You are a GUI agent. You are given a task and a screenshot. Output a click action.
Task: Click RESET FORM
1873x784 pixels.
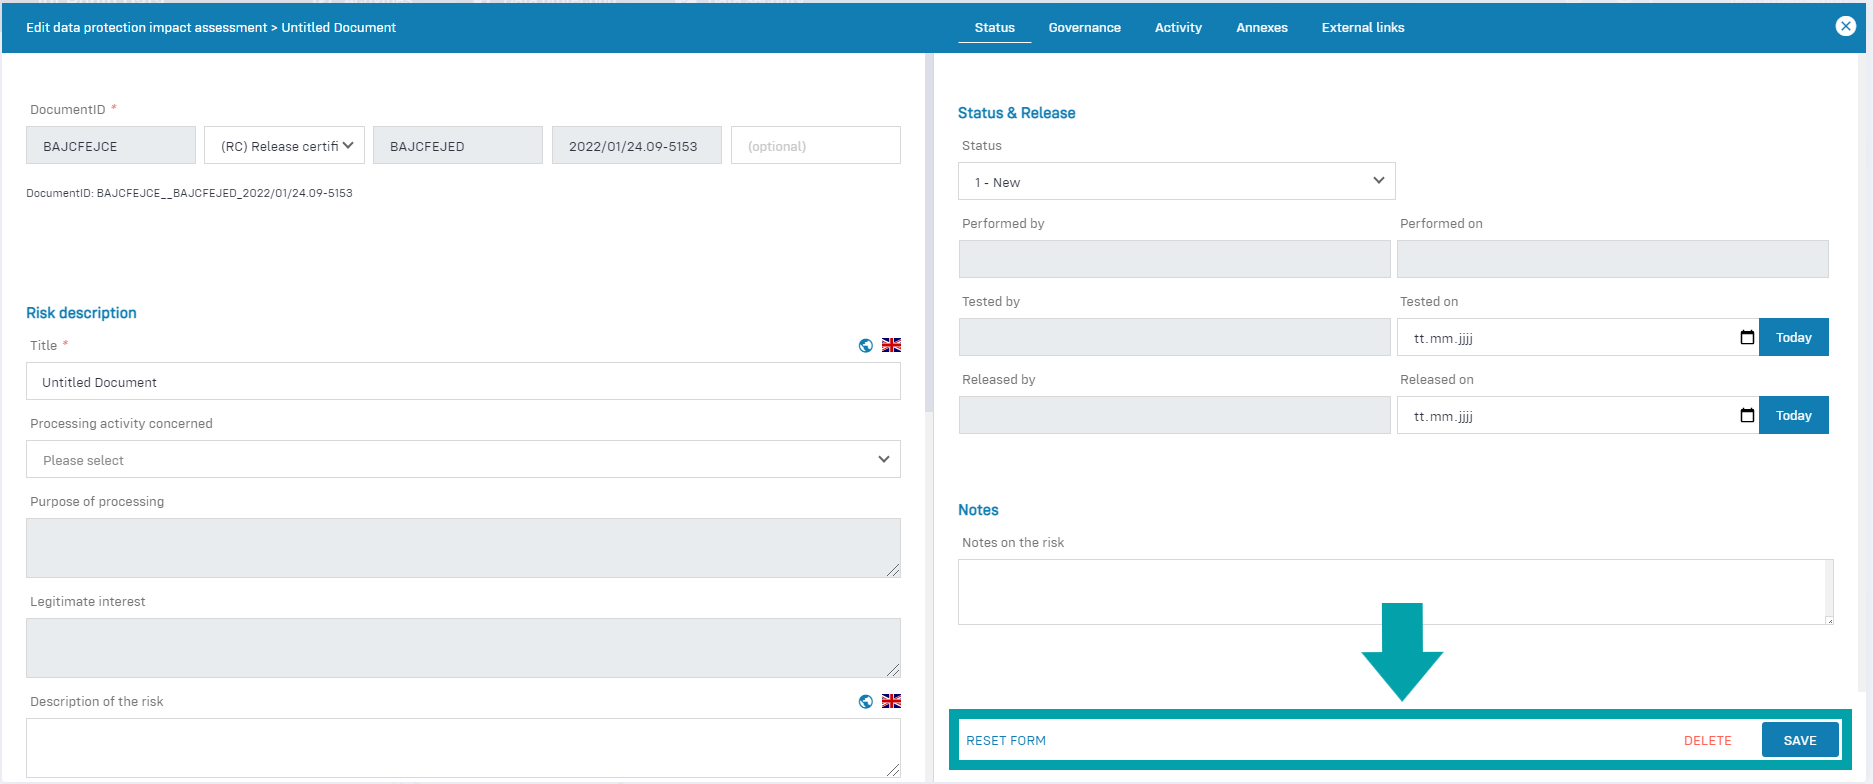(1006, 741)
